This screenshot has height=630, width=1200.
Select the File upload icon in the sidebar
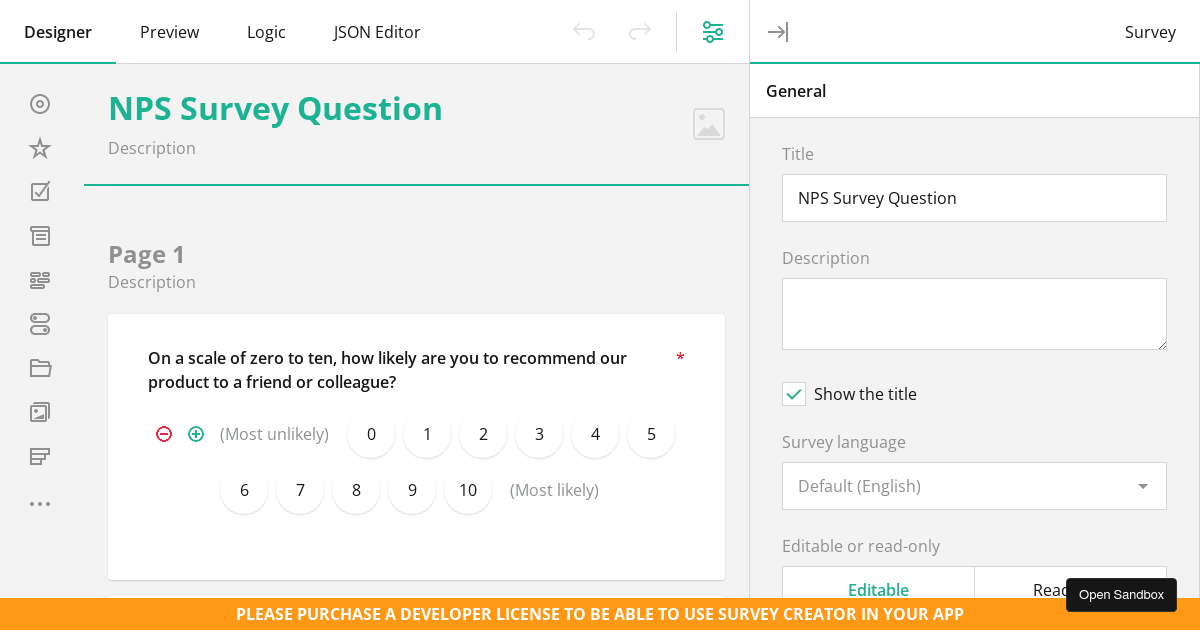pos(40,368)
